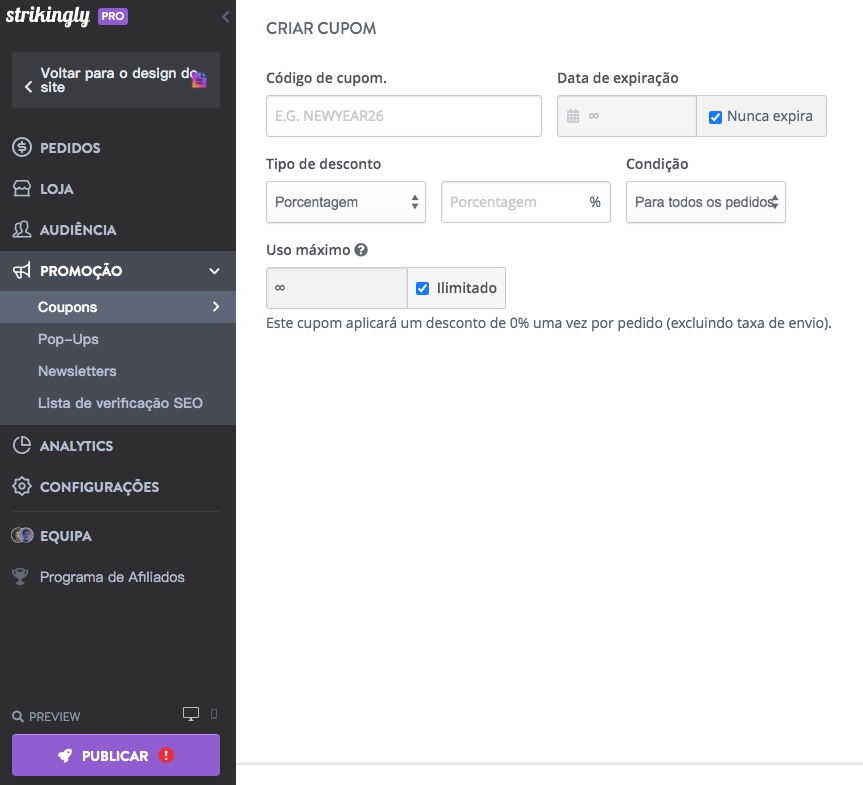863x785 pixels.
Task: Open Newsletters in the sidebar
Action: 77,371
